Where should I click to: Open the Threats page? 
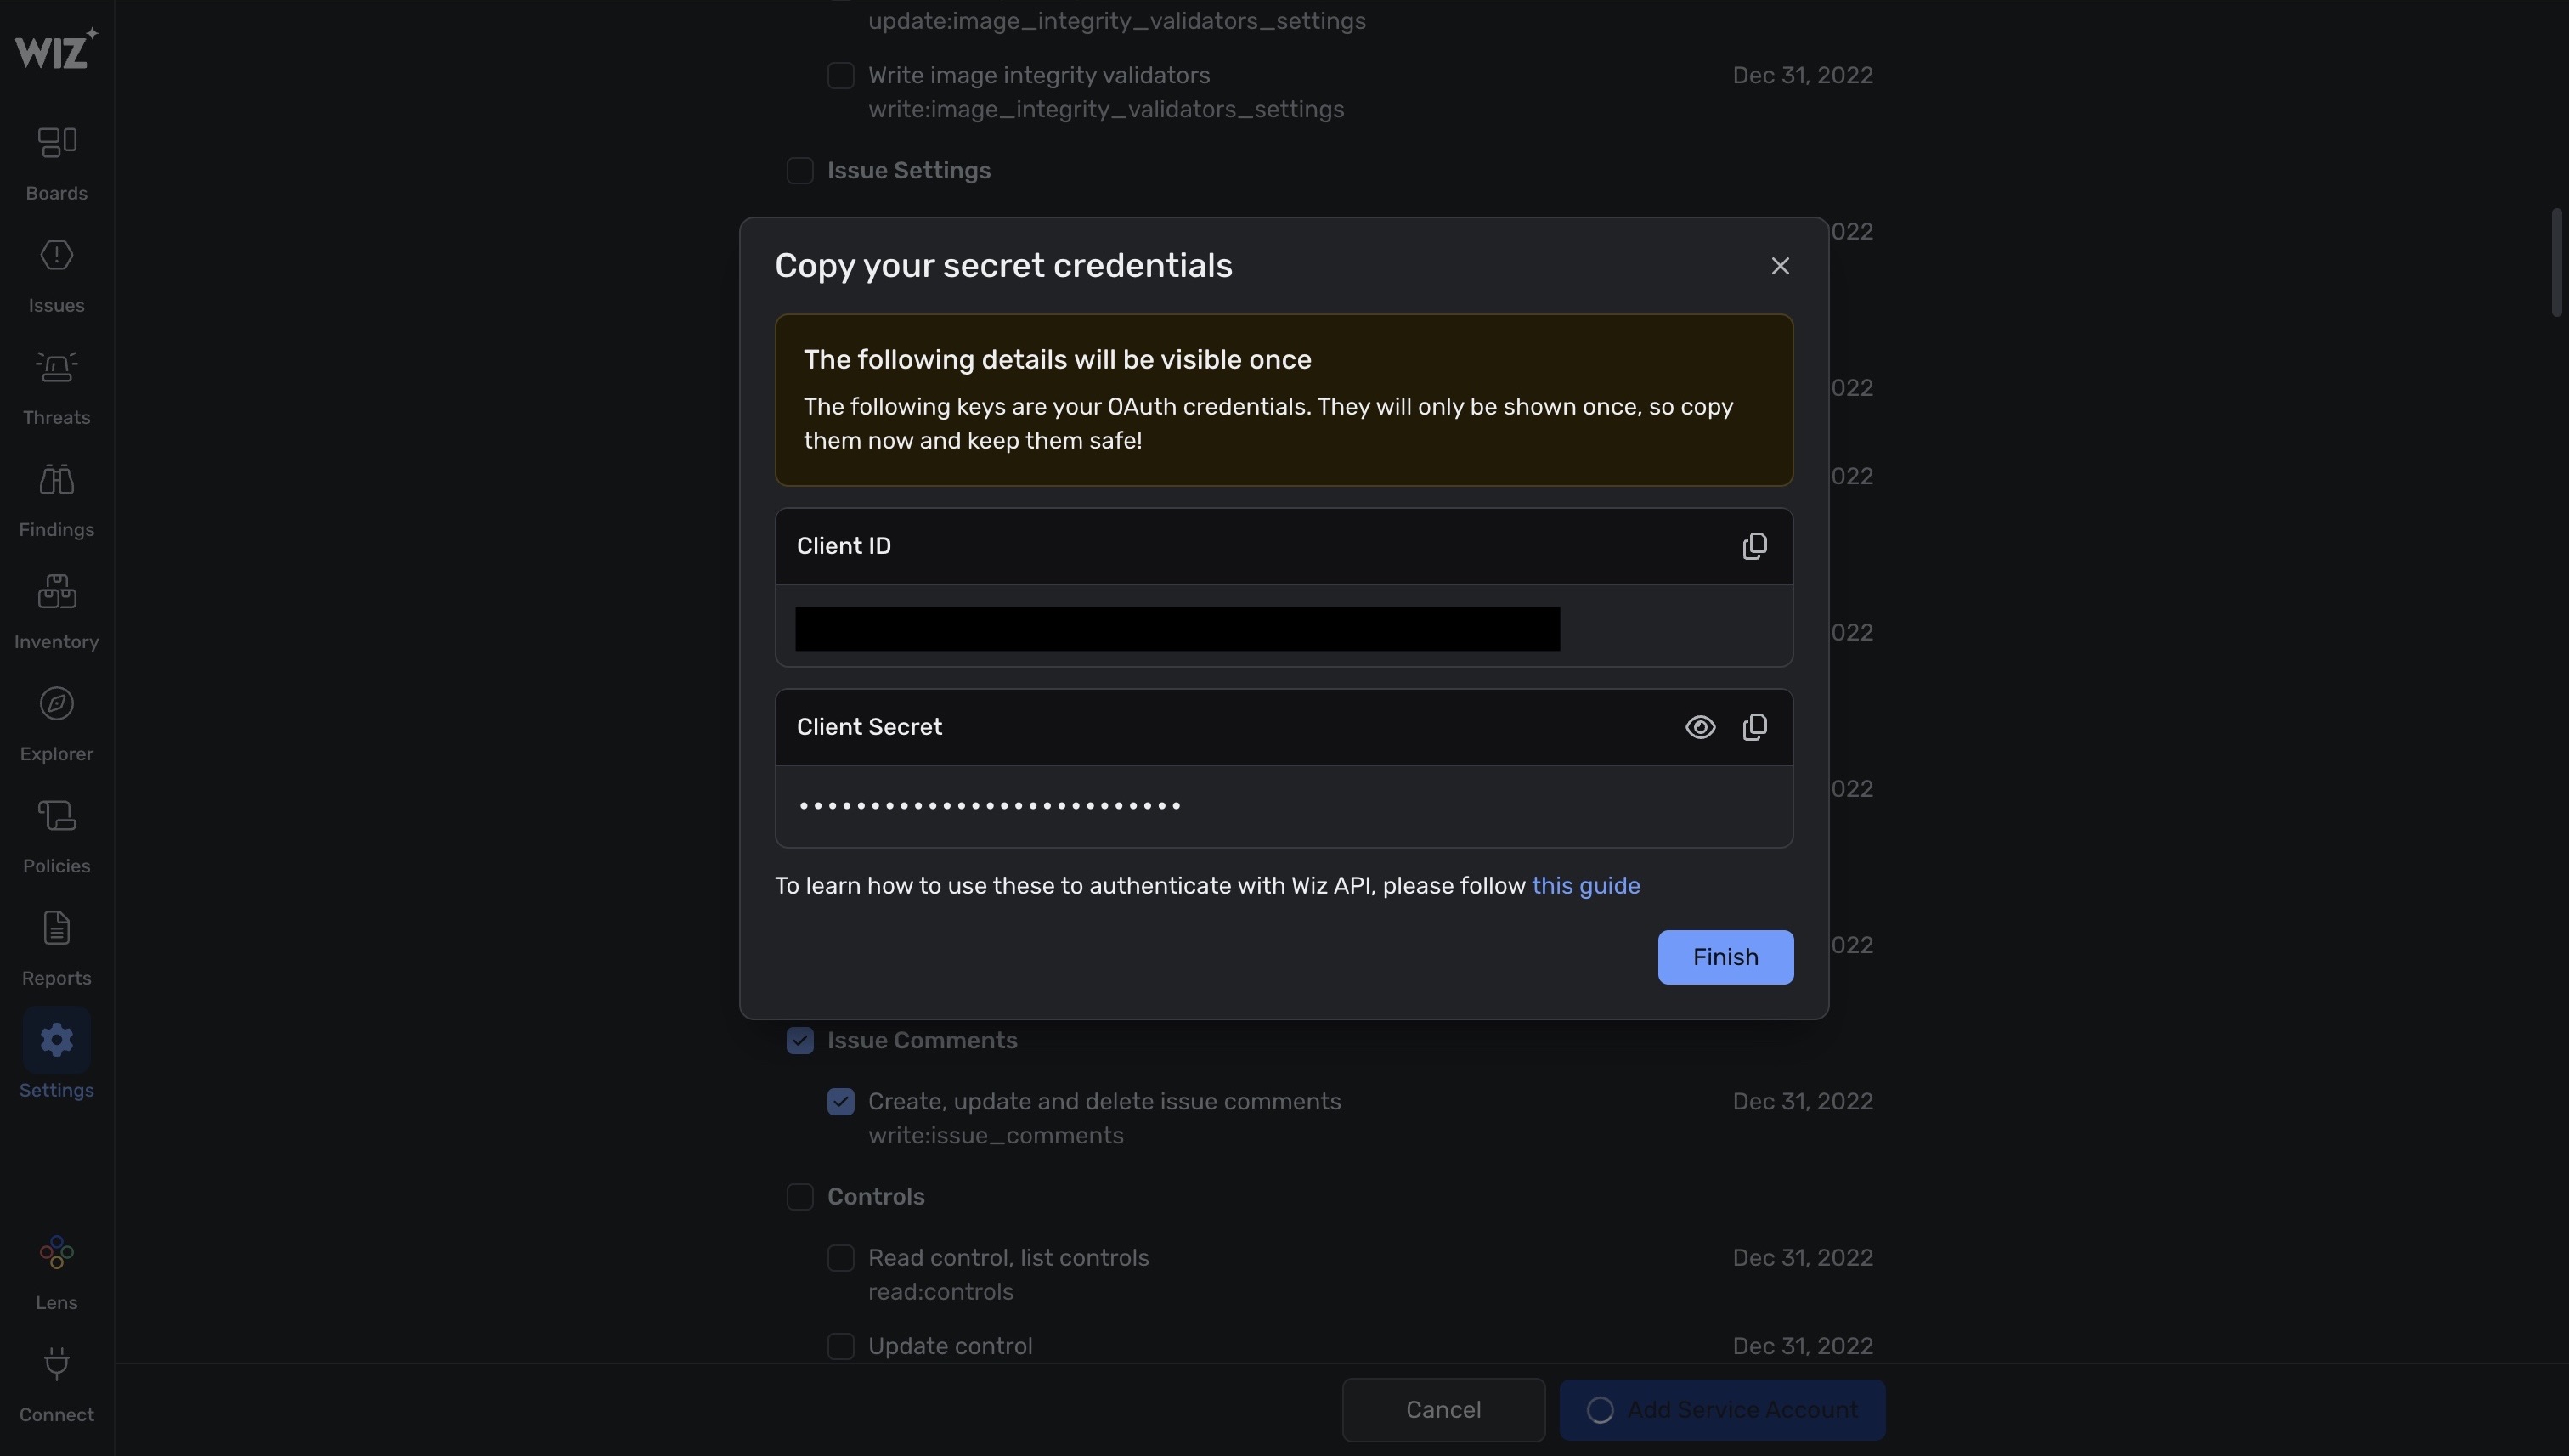tap(56, 388)
